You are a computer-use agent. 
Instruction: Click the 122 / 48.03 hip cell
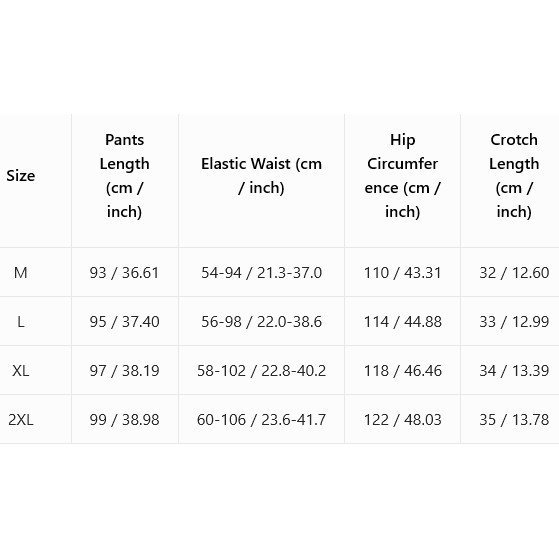[x=402, y=420]
